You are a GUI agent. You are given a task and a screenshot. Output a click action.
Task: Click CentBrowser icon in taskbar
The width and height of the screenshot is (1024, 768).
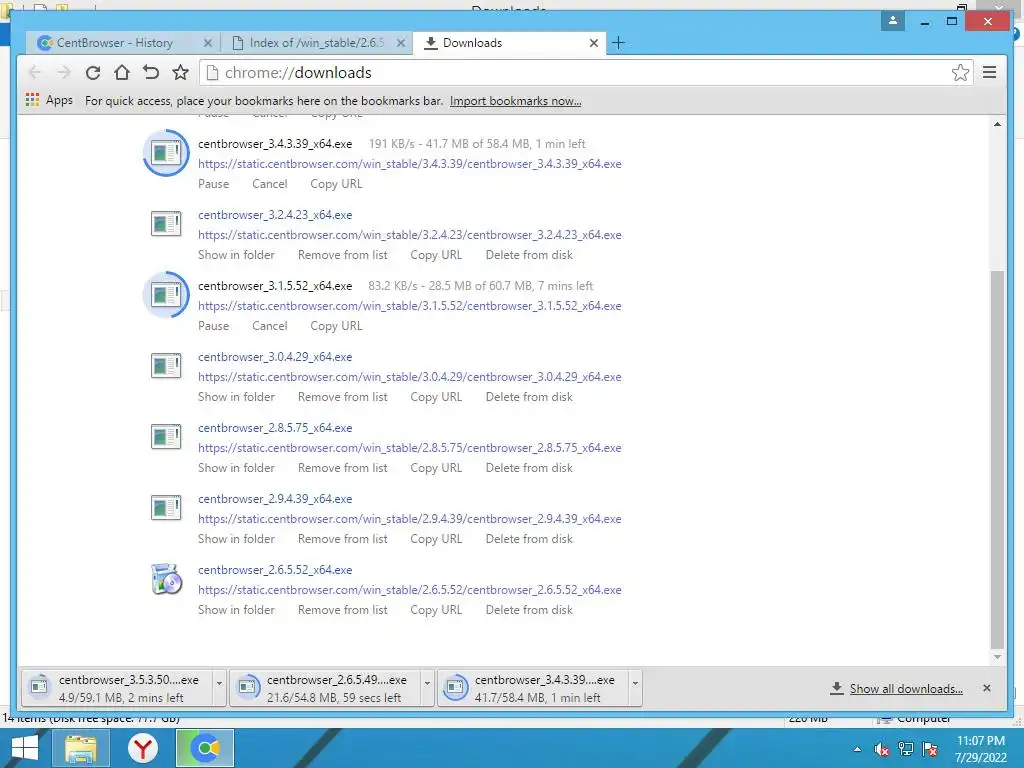tap(204, 748)
